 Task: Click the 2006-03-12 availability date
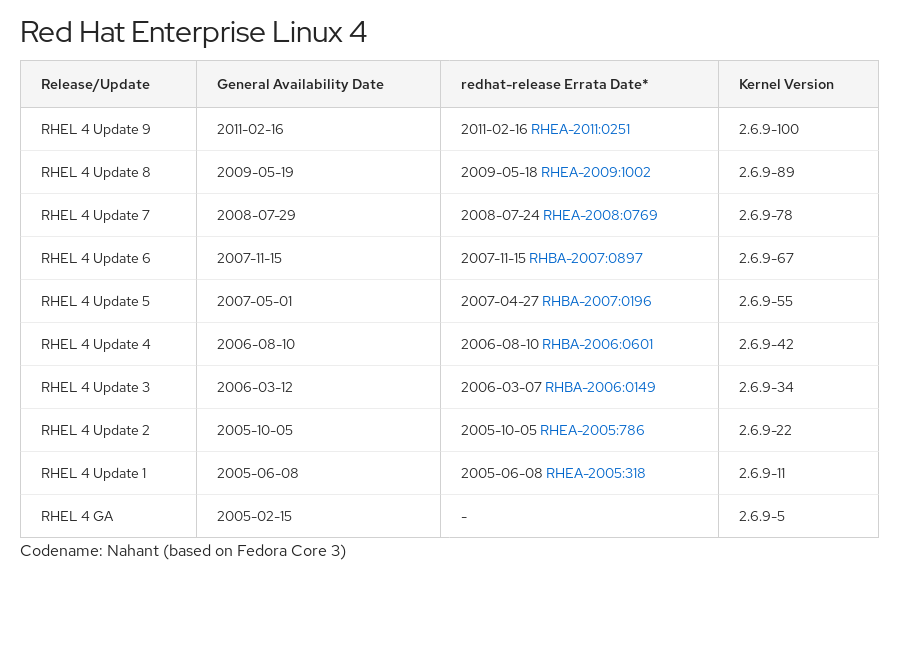pos(255,387)
